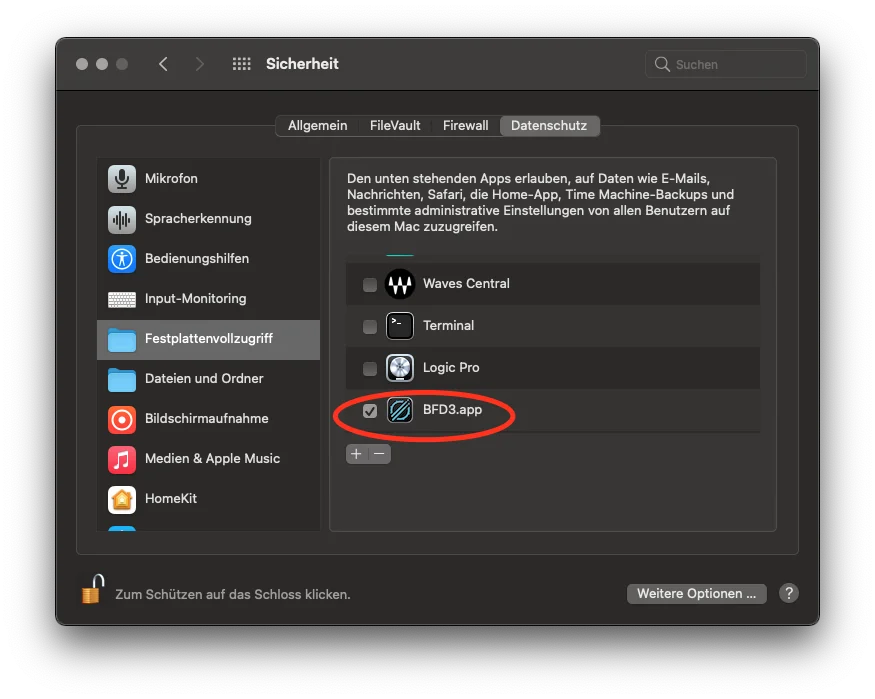
Task: Click the Terminal app icon
Action: coord(400,326)
